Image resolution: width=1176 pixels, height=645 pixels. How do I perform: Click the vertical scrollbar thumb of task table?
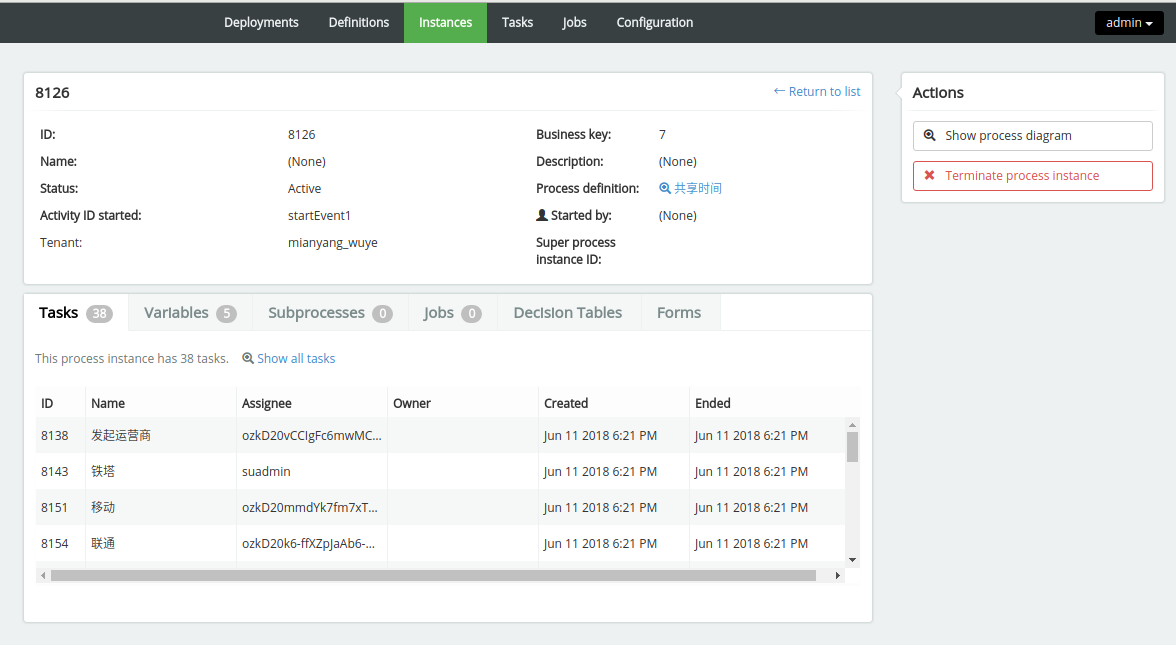(852, 447)
